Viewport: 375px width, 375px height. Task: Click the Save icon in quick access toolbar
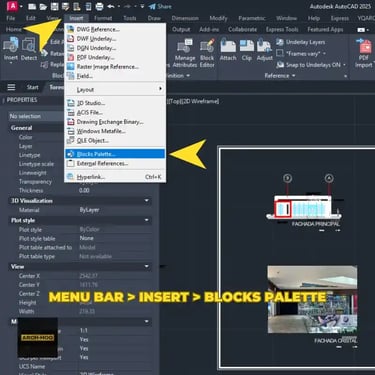[54, 6]
